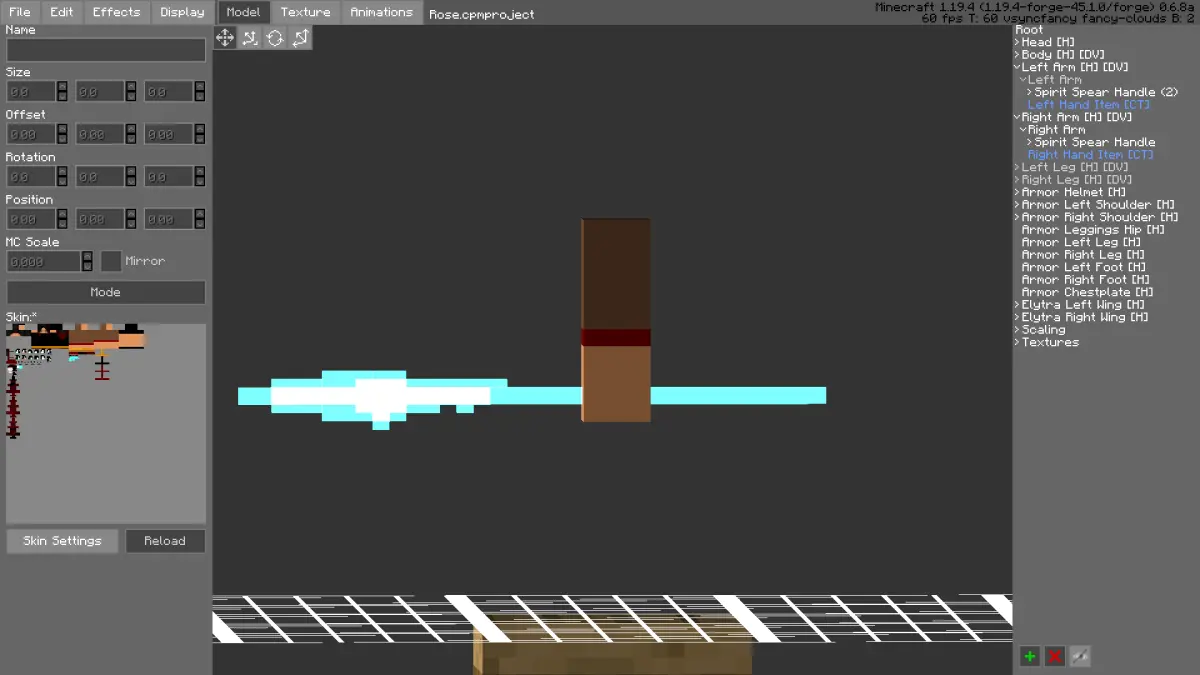This screenshot has width=1200, height=675.
Task: Open the Display menu
Action: (x=182, y=12)
